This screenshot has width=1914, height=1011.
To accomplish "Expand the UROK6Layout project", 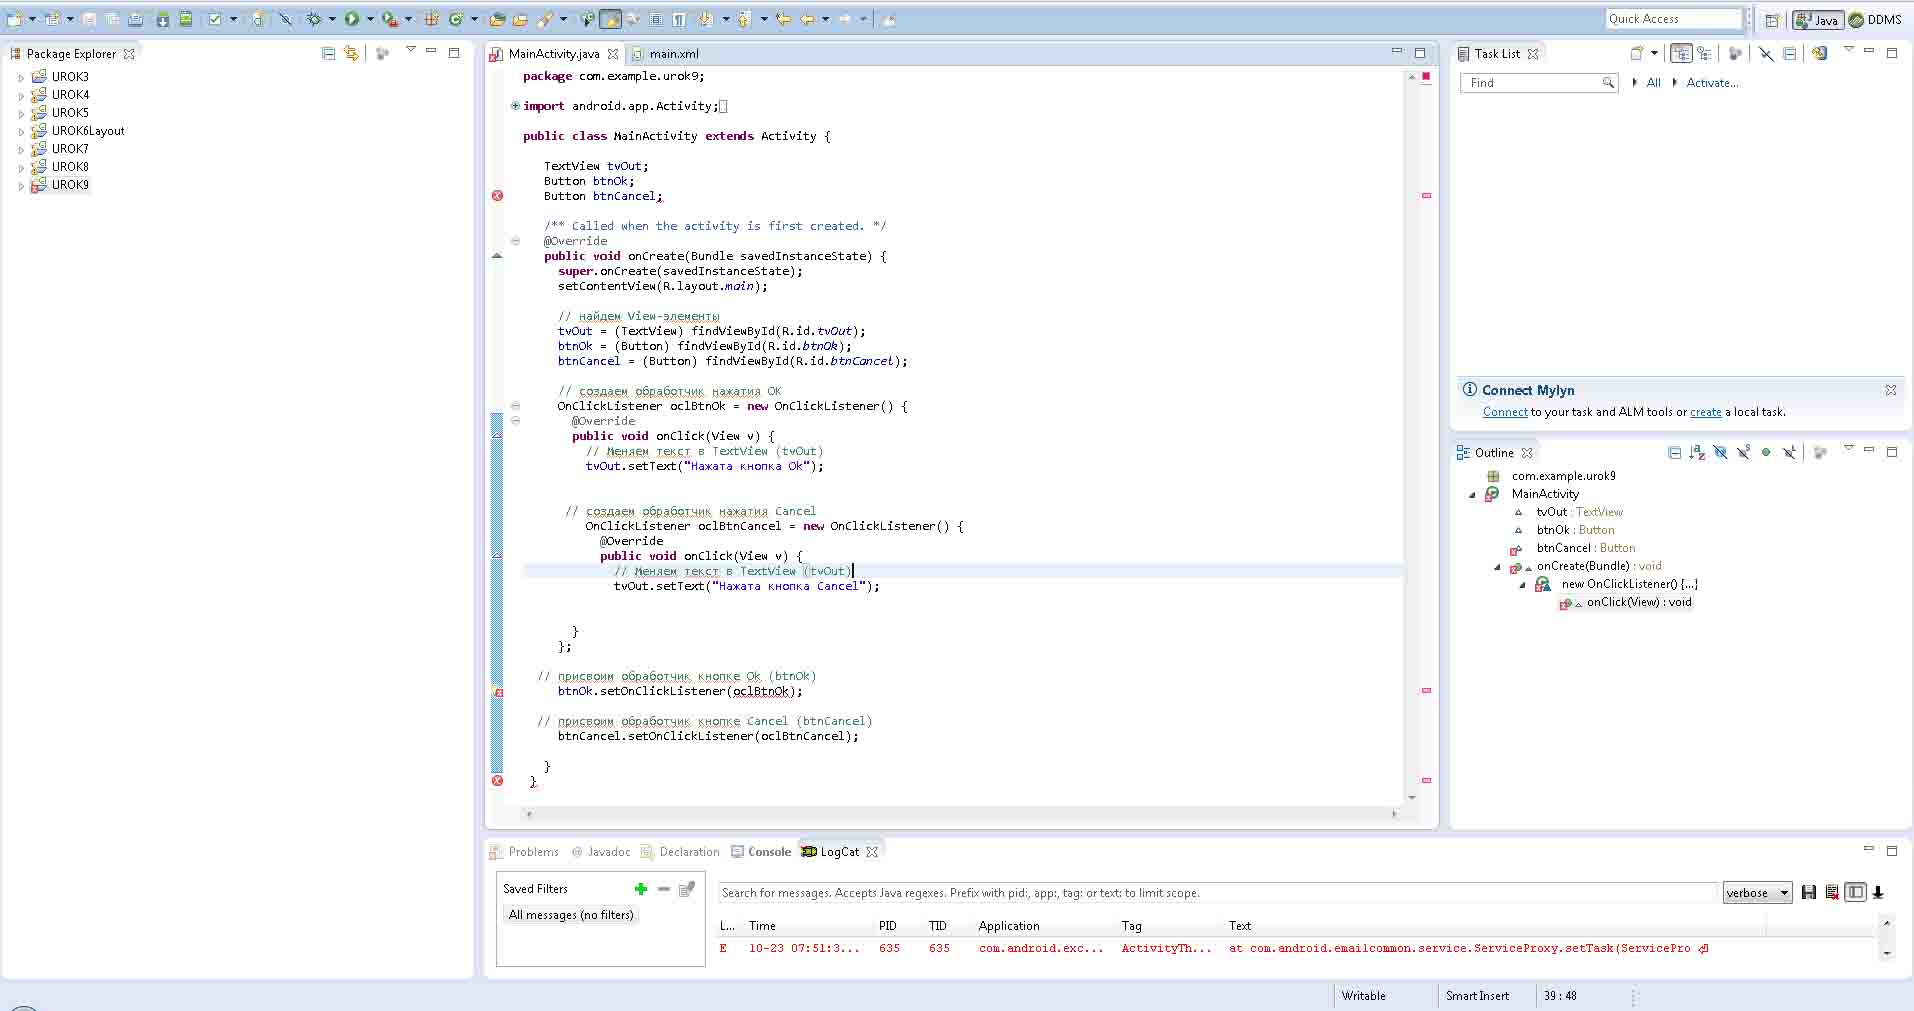I will (21, 131).
